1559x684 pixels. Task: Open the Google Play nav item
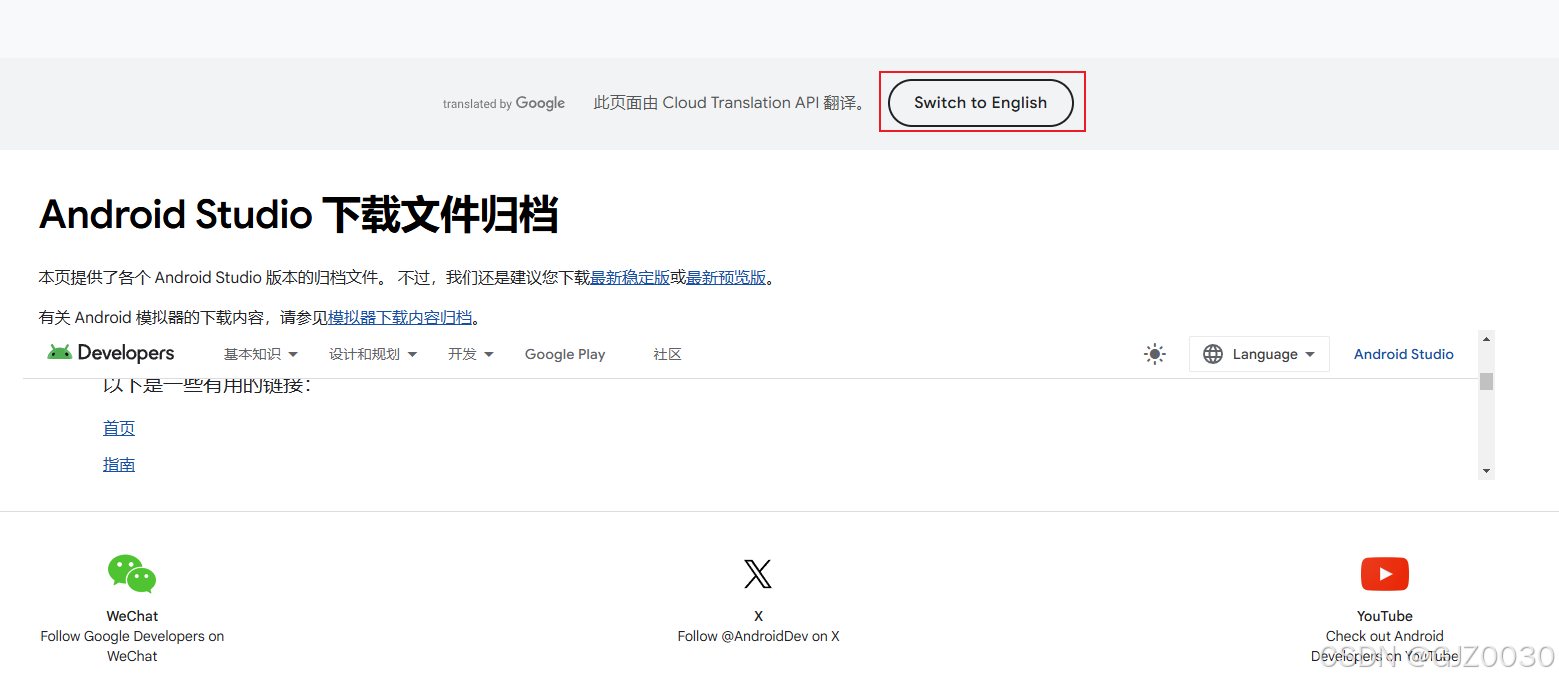tap(565, 354)
